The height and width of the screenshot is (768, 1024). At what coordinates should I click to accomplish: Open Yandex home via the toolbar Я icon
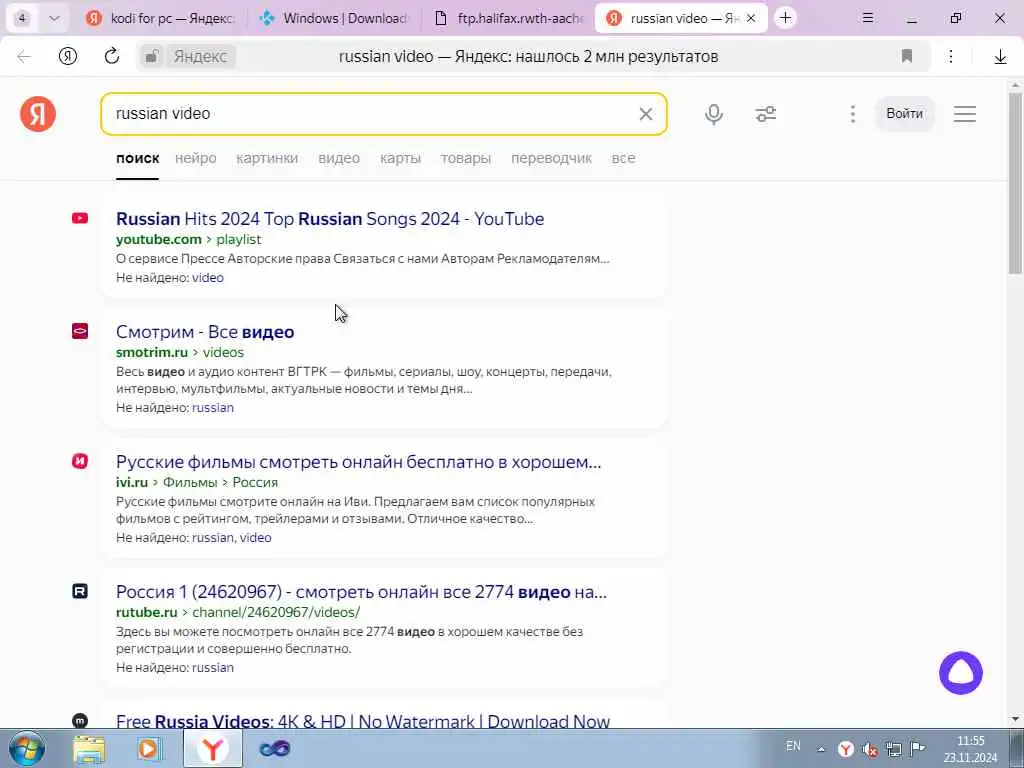click(68, 57)
